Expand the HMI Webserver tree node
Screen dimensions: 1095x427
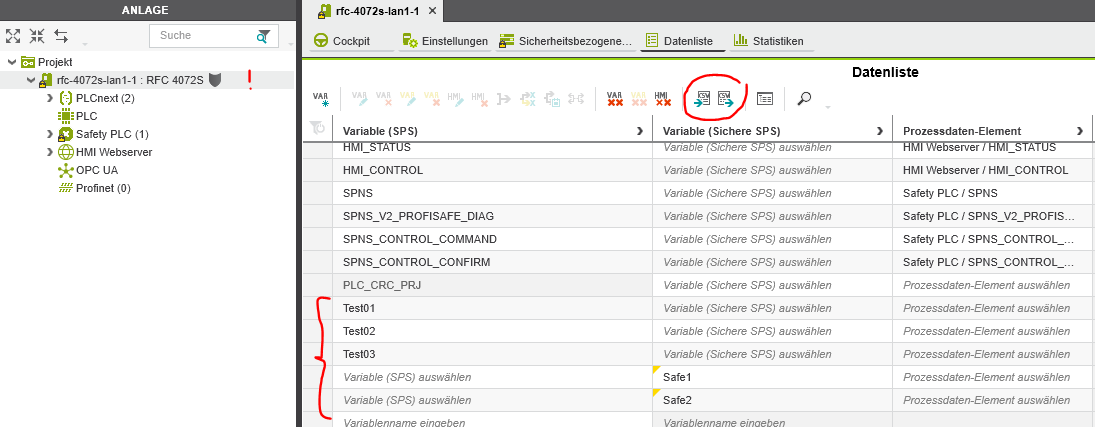[50, 152]
